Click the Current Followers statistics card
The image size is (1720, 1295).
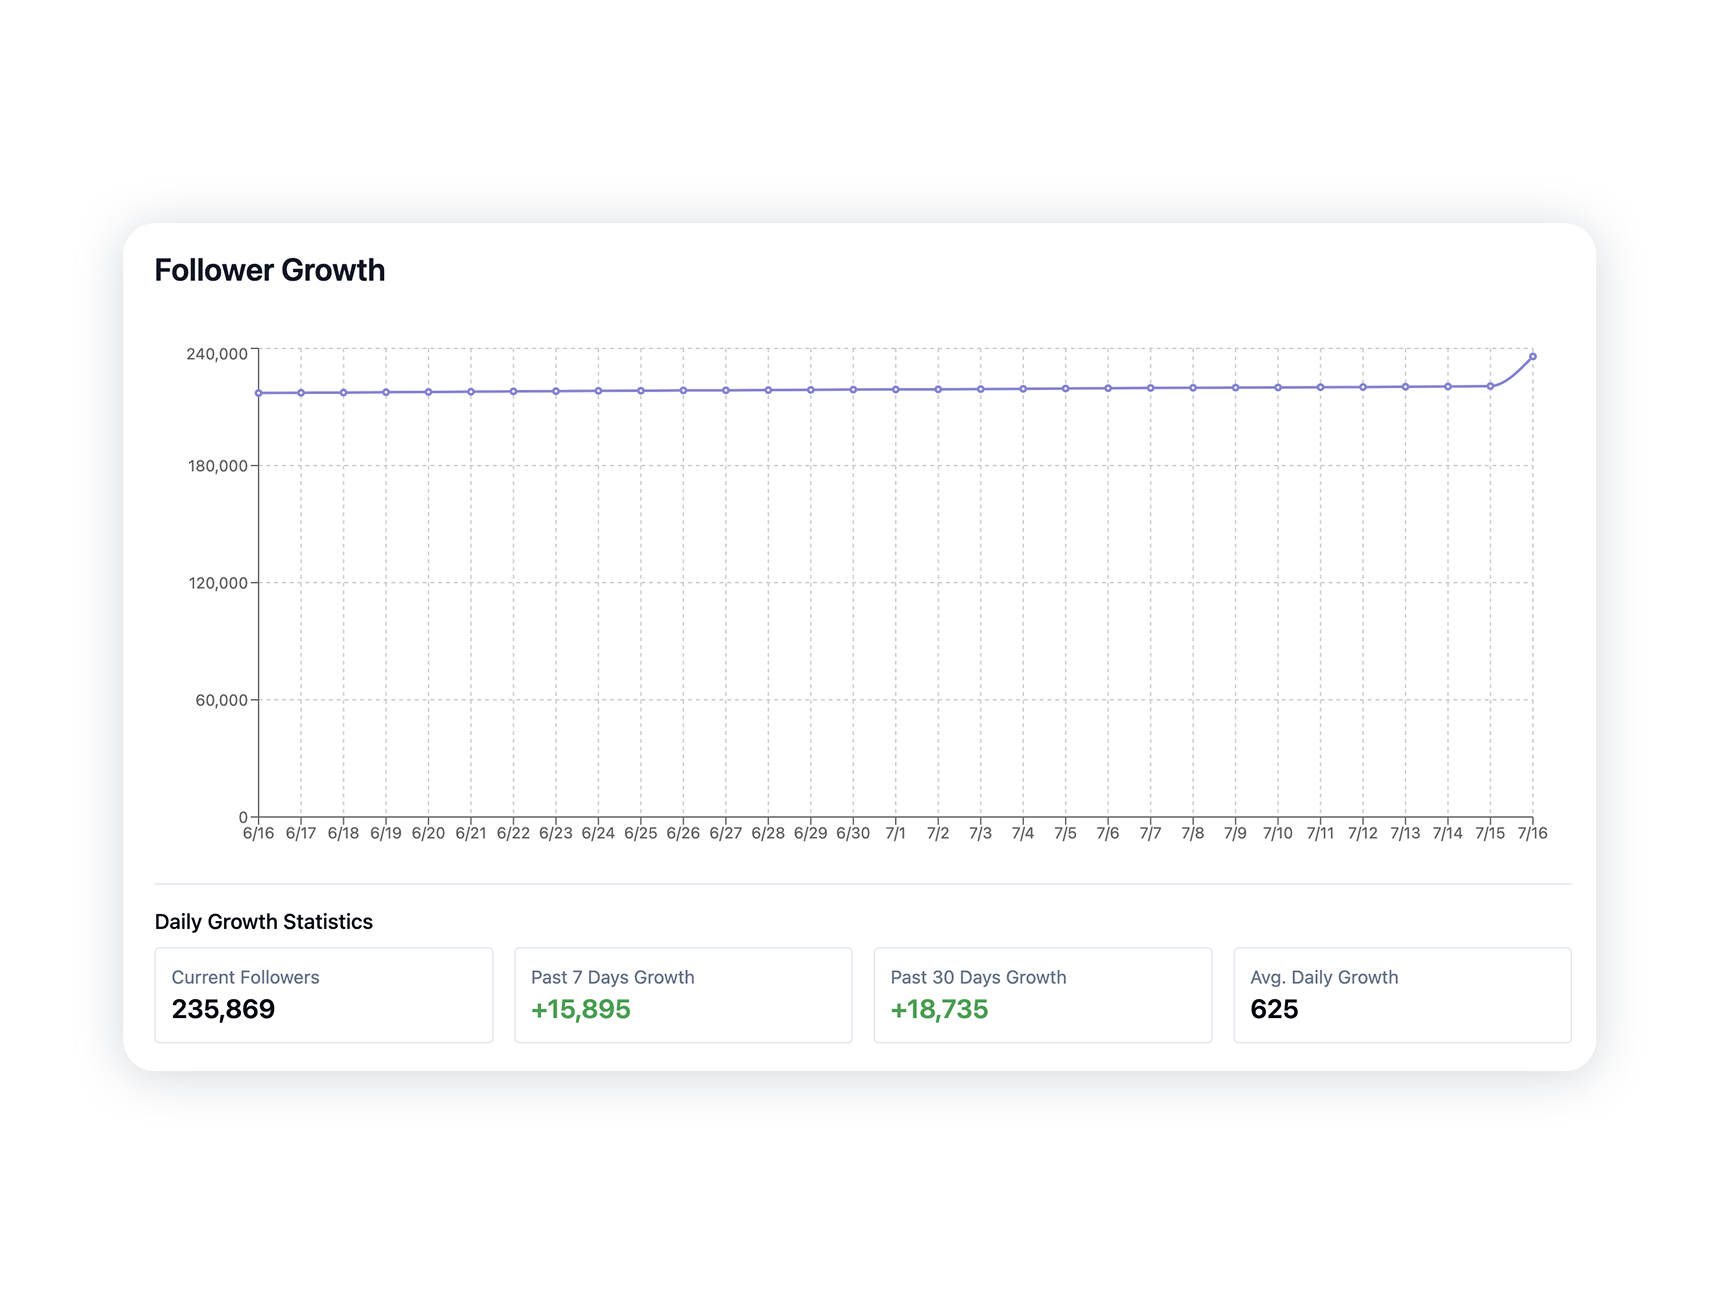coord(322,994)
